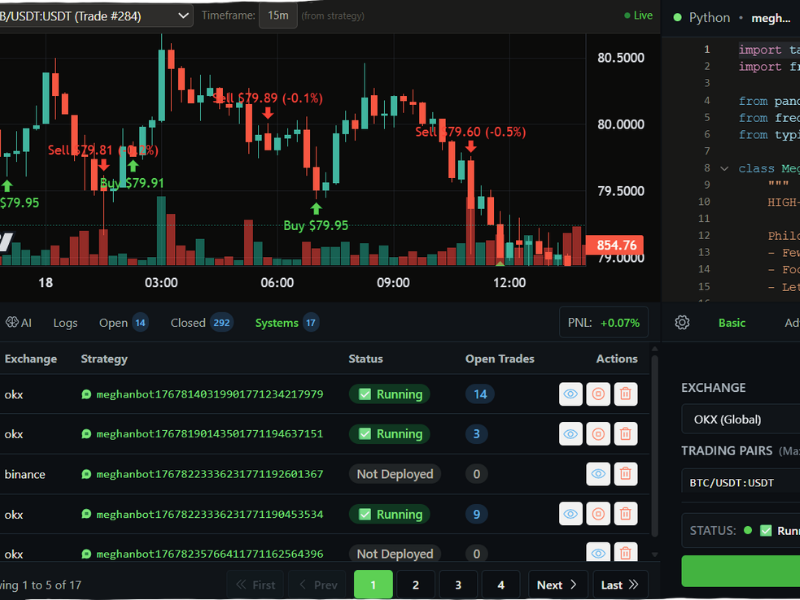Image resolution: width=800 pixels, height=600 pixels.
Task: Collapse the MeghanBot class in the code editor
Action: 724,168
